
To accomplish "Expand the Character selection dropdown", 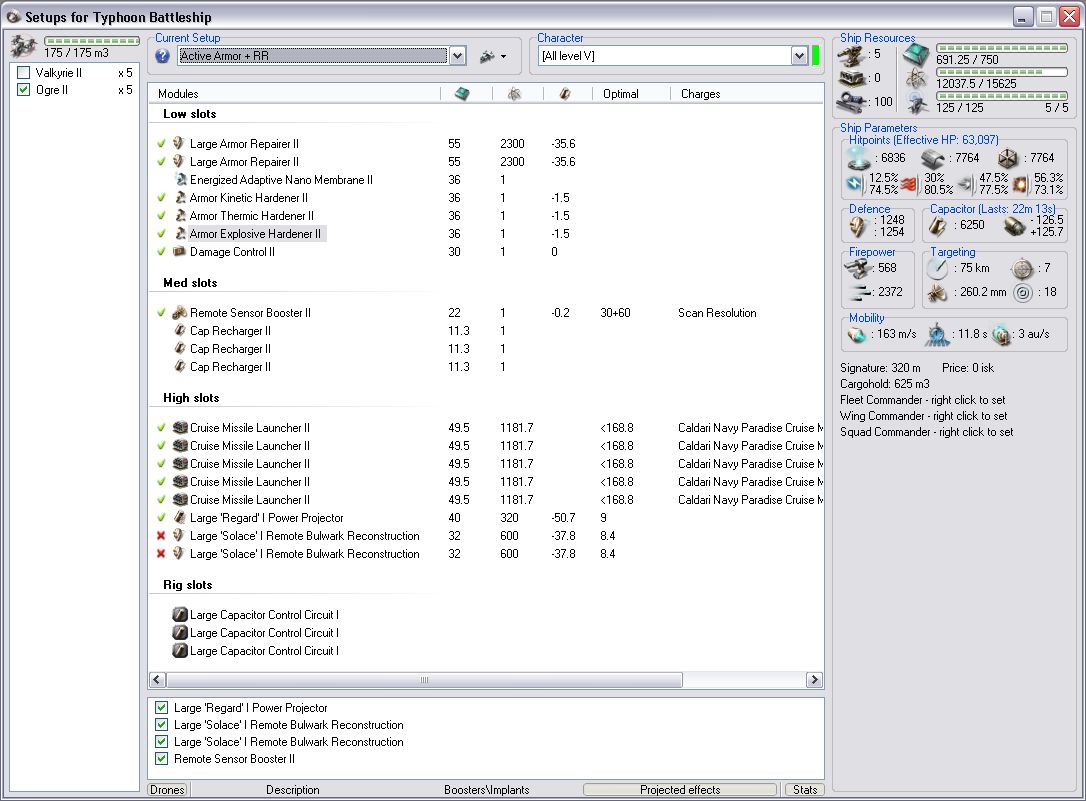I will (799, 56).
